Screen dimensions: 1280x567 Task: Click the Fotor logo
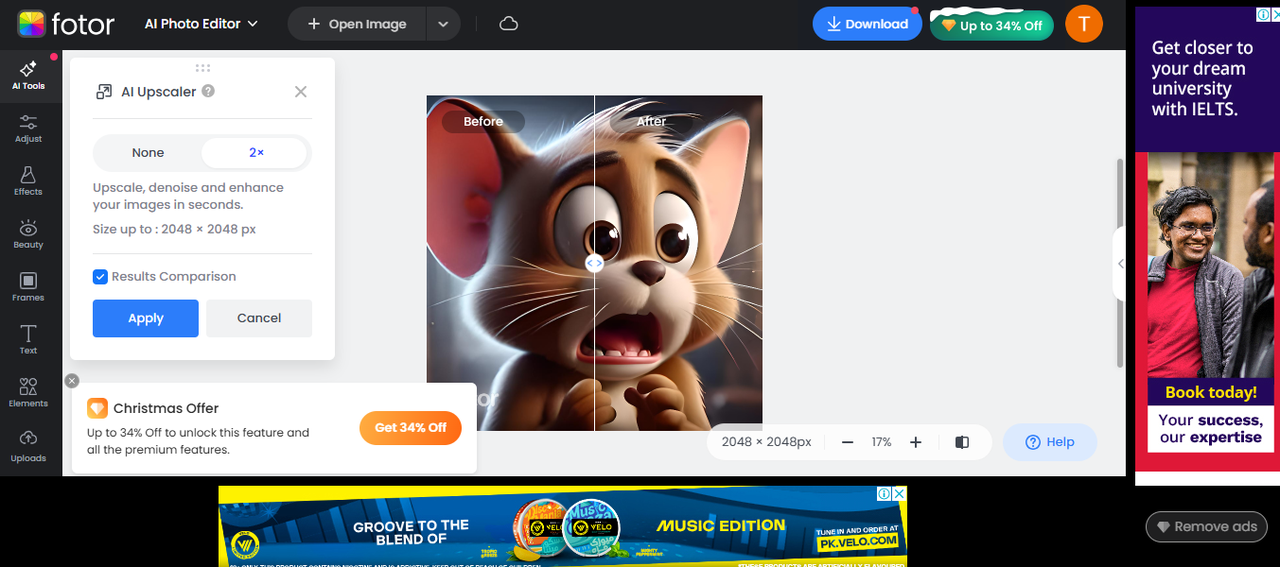66,23
